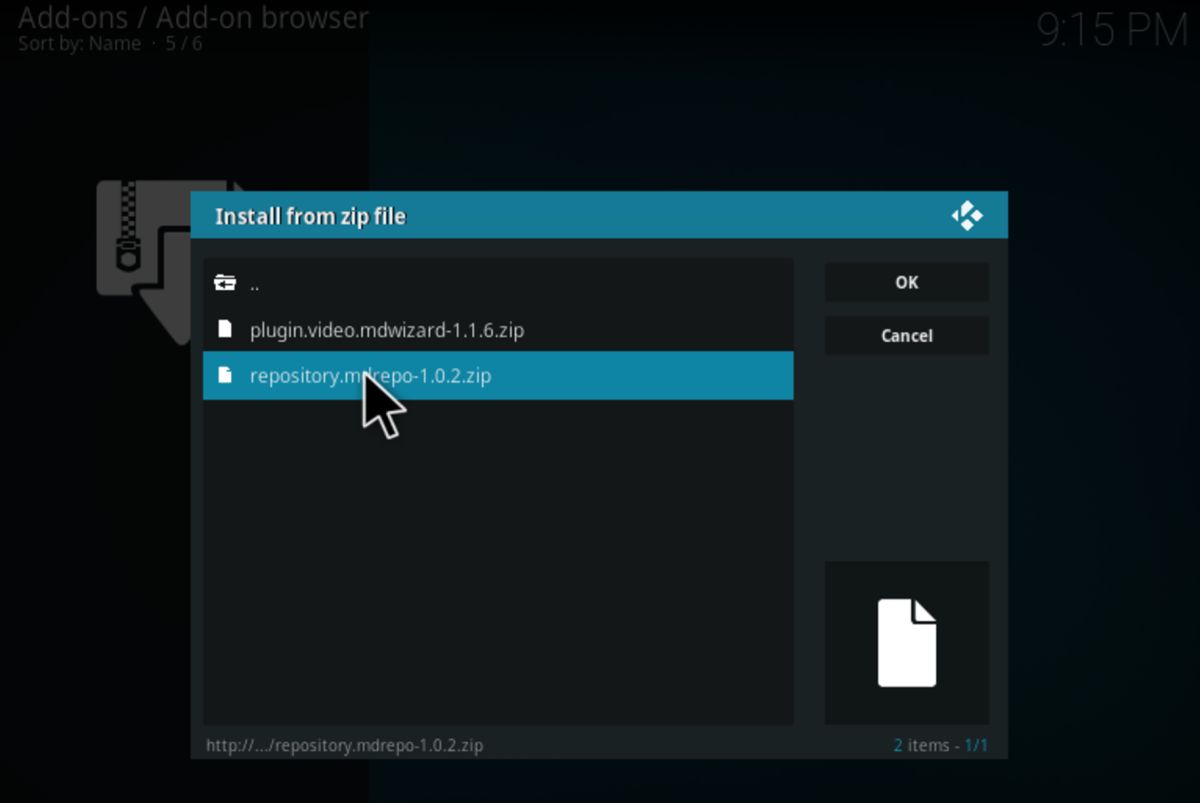
Task: Go up via the '..' parent entry
Action: coord(498,283)
